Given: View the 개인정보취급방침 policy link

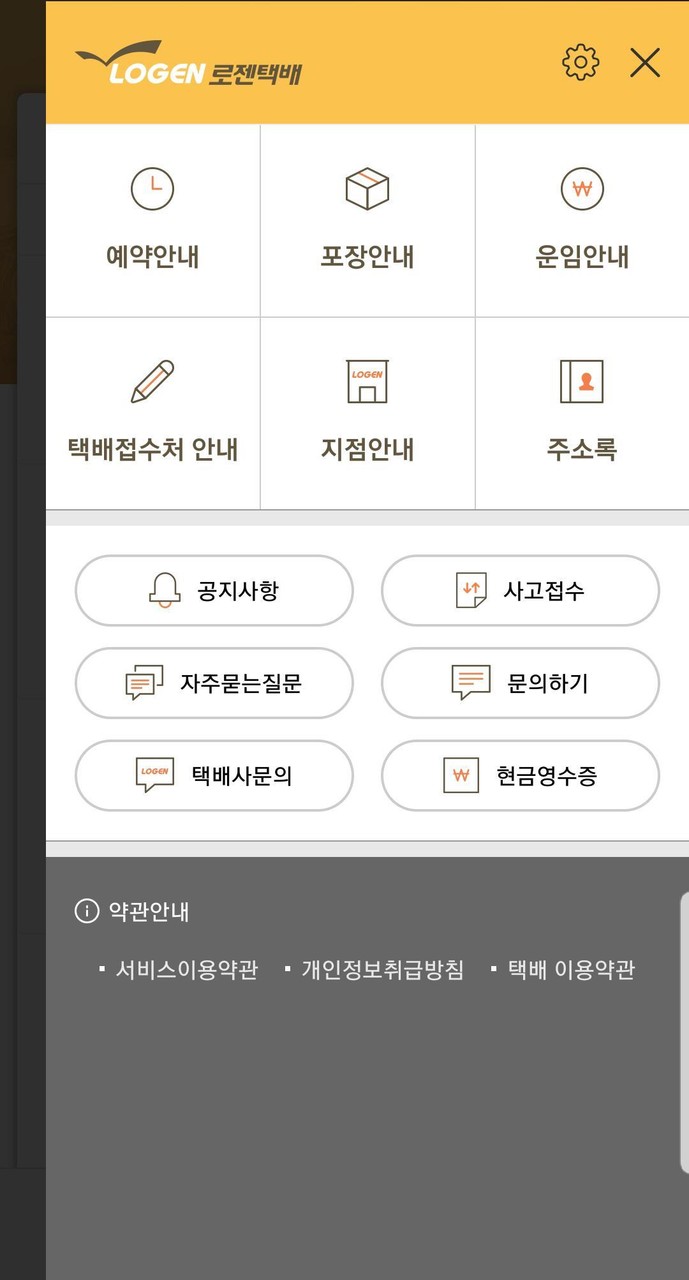Looking at the screenshot, I should click(381, 969).
